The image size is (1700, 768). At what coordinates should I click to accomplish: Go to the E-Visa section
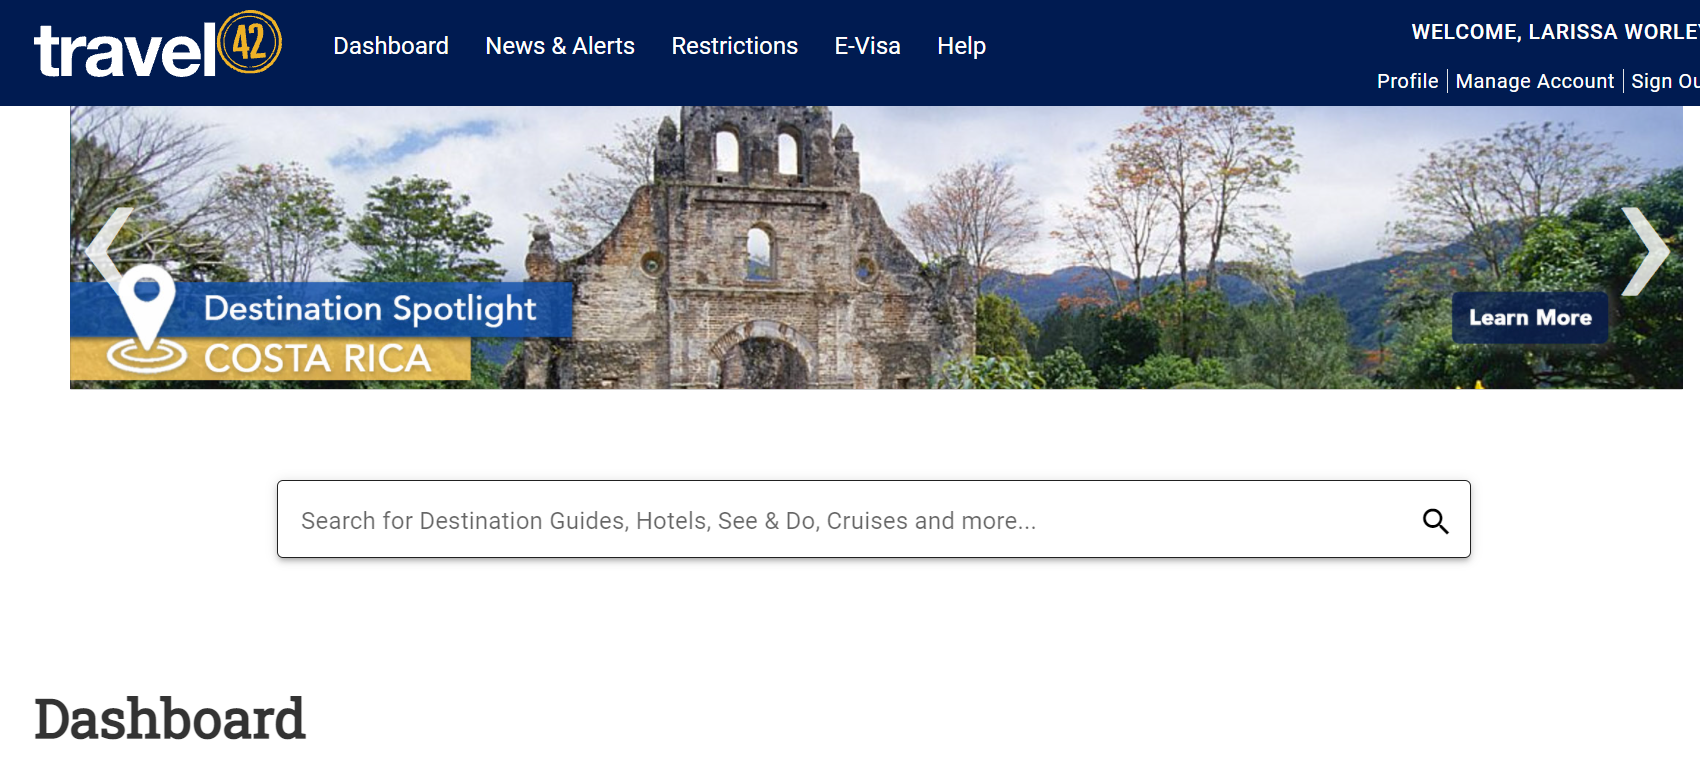tap(867, 46)
